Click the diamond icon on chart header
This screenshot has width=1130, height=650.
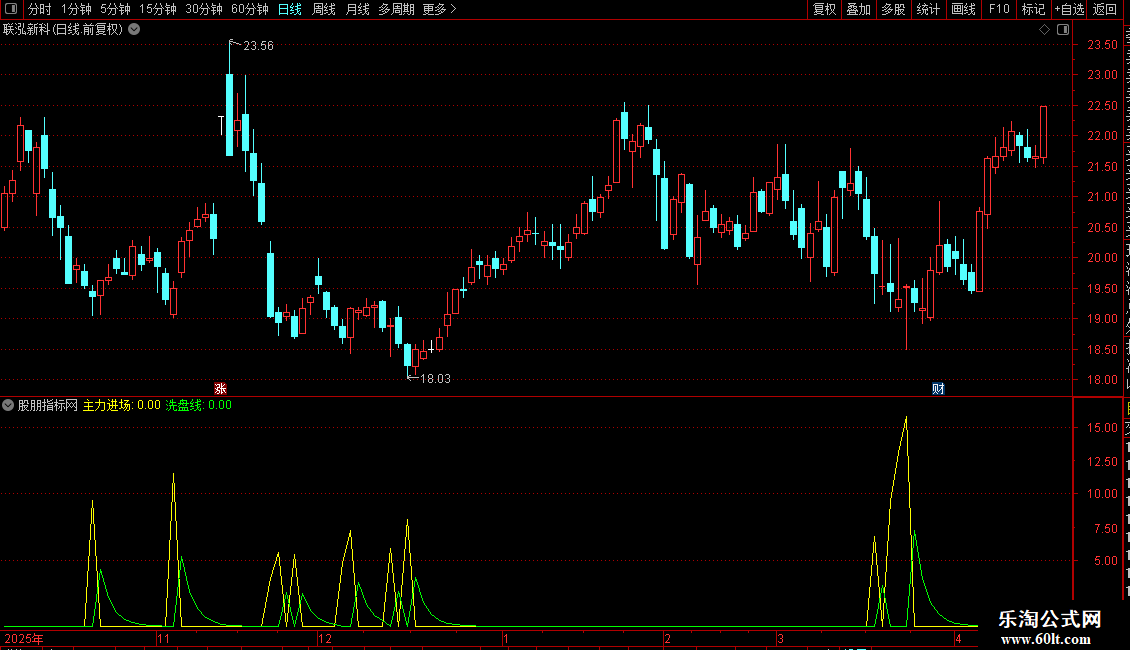coord(1044,30)
